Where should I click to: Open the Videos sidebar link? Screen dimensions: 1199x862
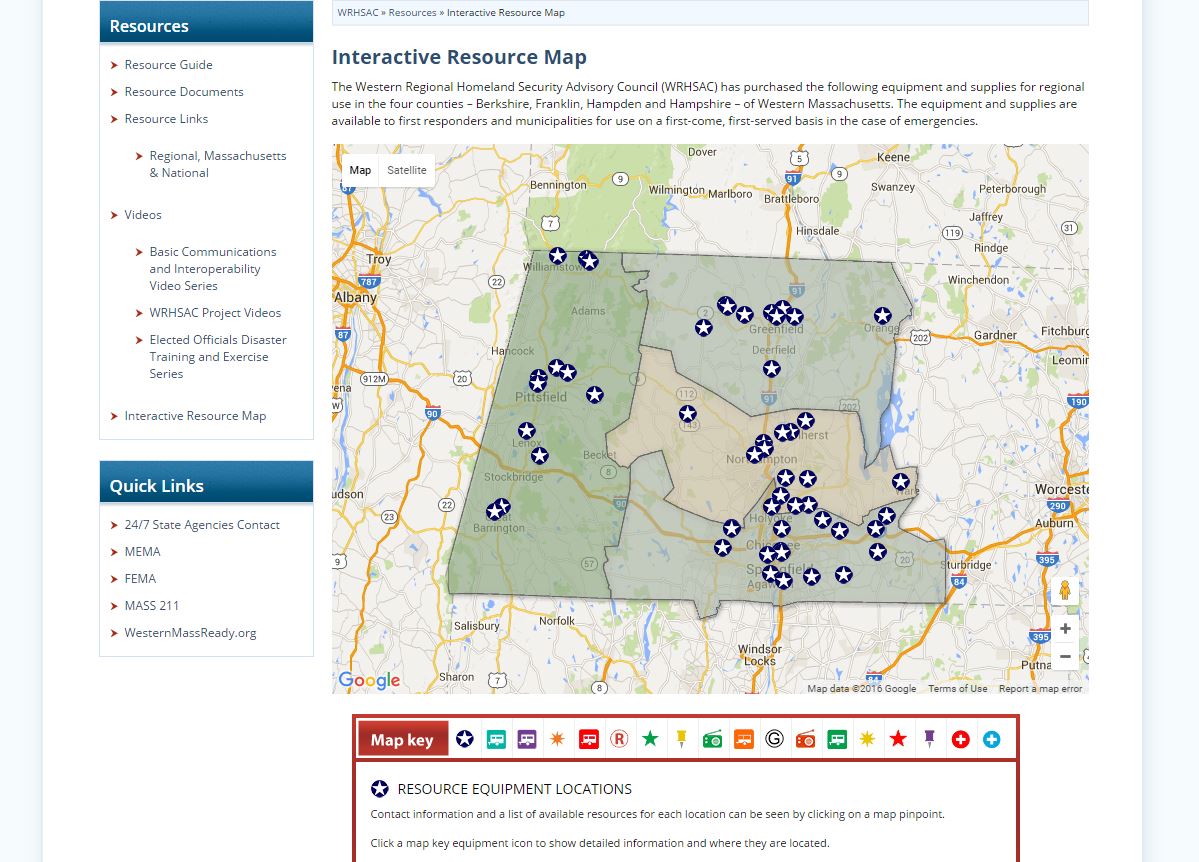point(143,215)
